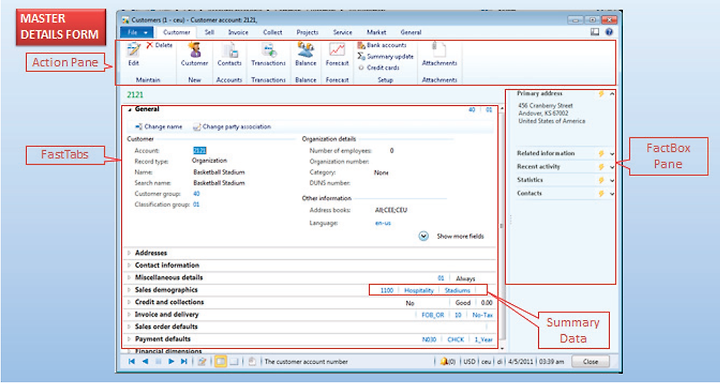This screenshot has height=383, width=720.
Task: Open the Balance icon
Action: click(305, 49)
